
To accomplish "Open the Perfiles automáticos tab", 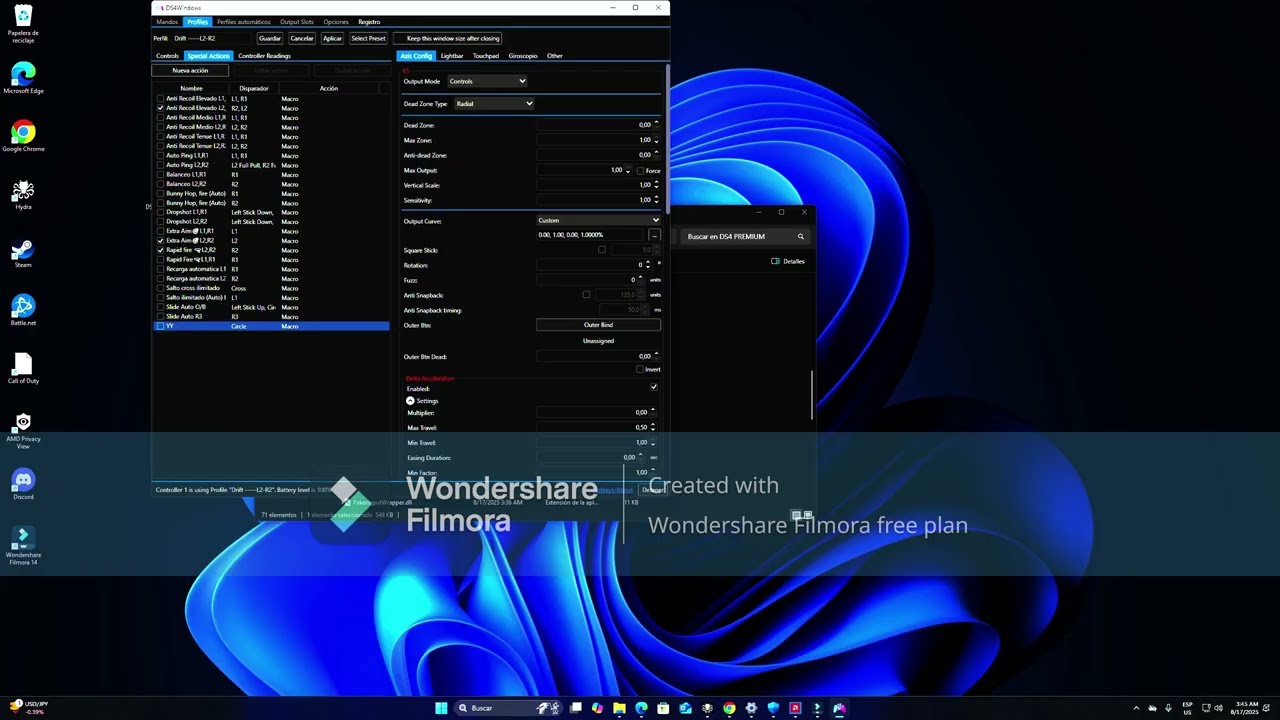I will pyautogui.click(x=244, y=22).
